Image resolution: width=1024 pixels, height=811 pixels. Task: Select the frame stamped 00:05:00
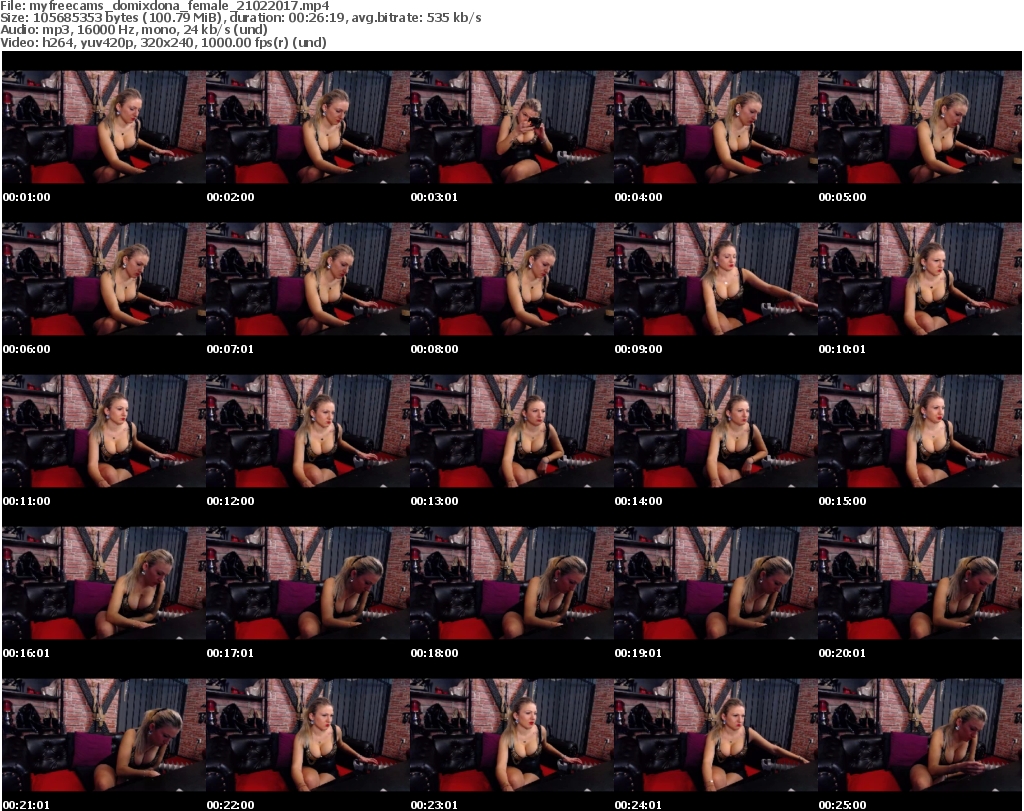click(920, 127)
